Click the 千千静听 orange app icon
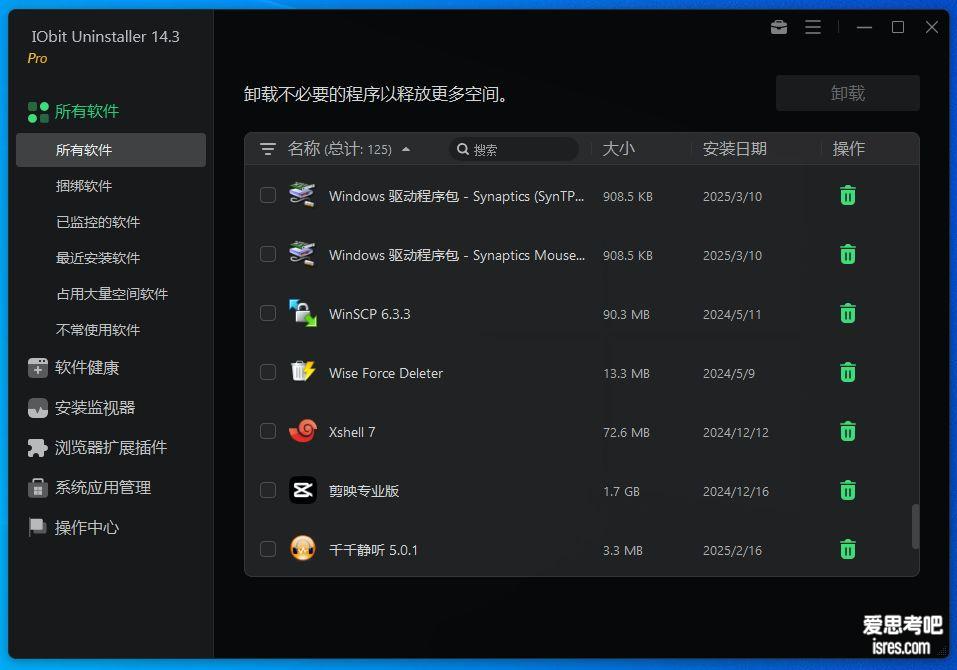 click(x=303, y=549)
